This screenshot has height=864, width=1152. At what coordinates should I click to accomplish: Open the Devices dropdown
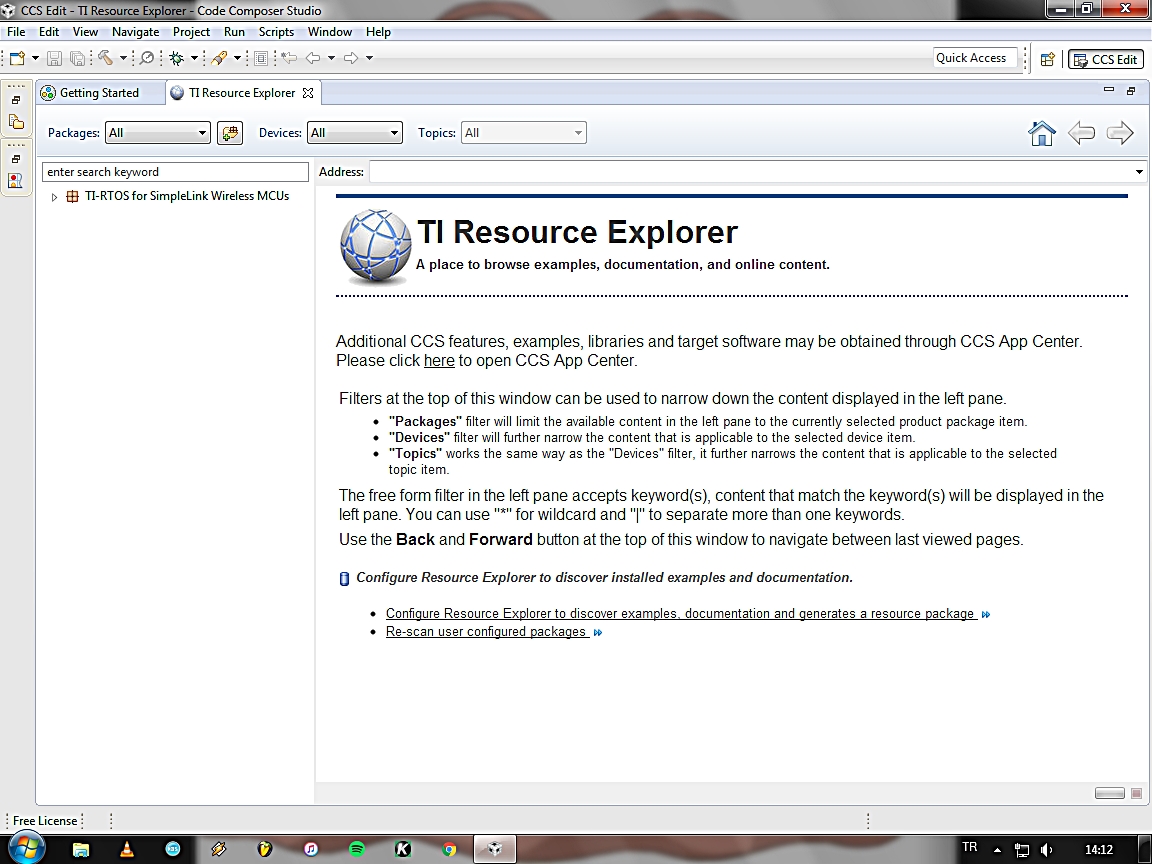pos(355,133)
